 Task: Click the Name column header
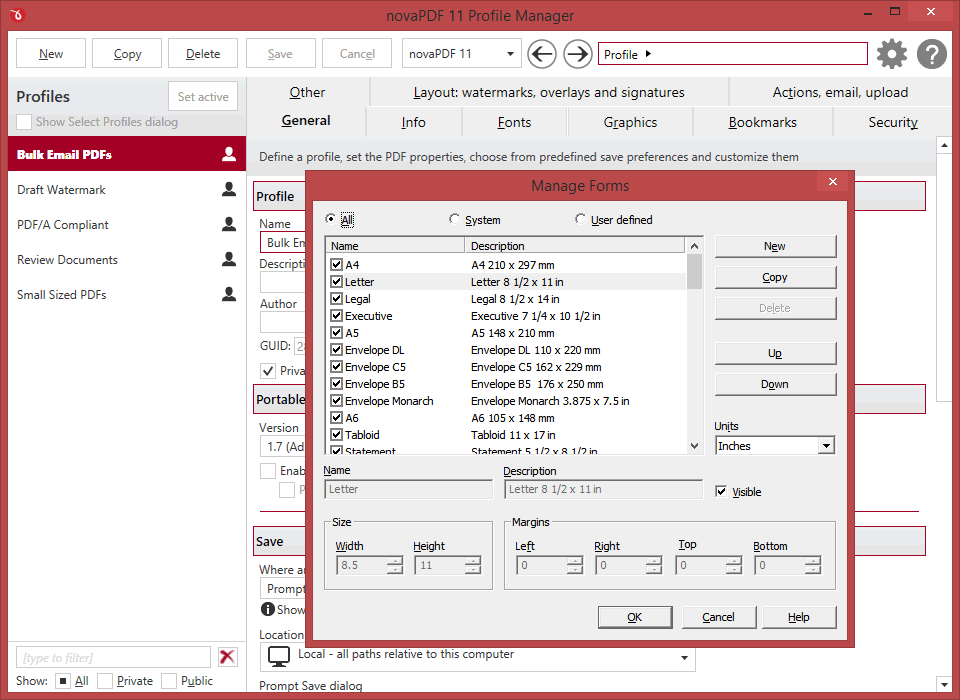click(396, 246)
